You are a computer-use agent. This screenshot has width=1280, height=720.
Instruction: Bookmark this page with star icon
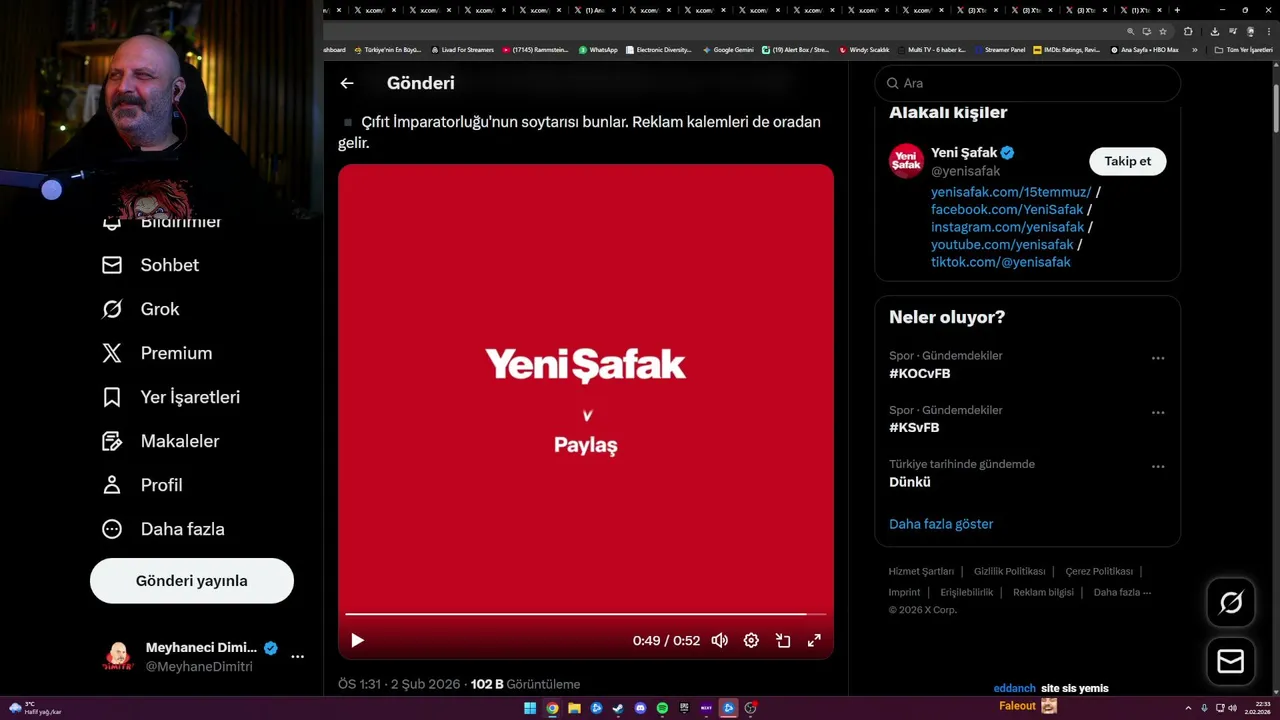point(1163,31)
